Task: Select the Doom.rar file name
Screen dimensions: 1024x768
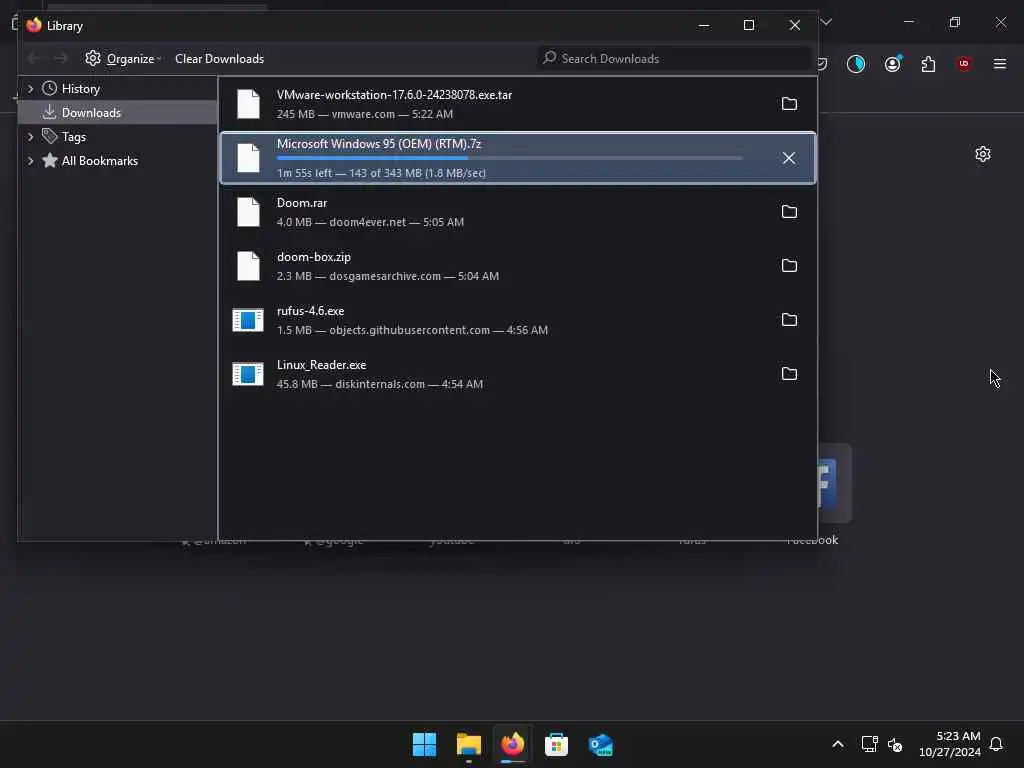Action: (x=302, y=203)
